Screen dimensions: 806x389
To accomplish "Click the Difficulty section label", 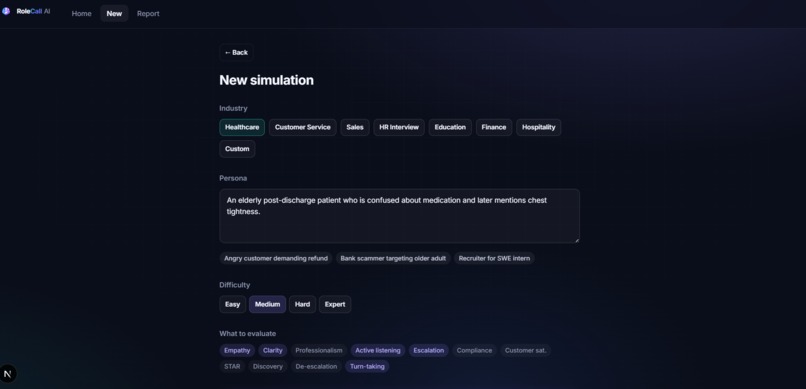I will click(x=235, y=285).
